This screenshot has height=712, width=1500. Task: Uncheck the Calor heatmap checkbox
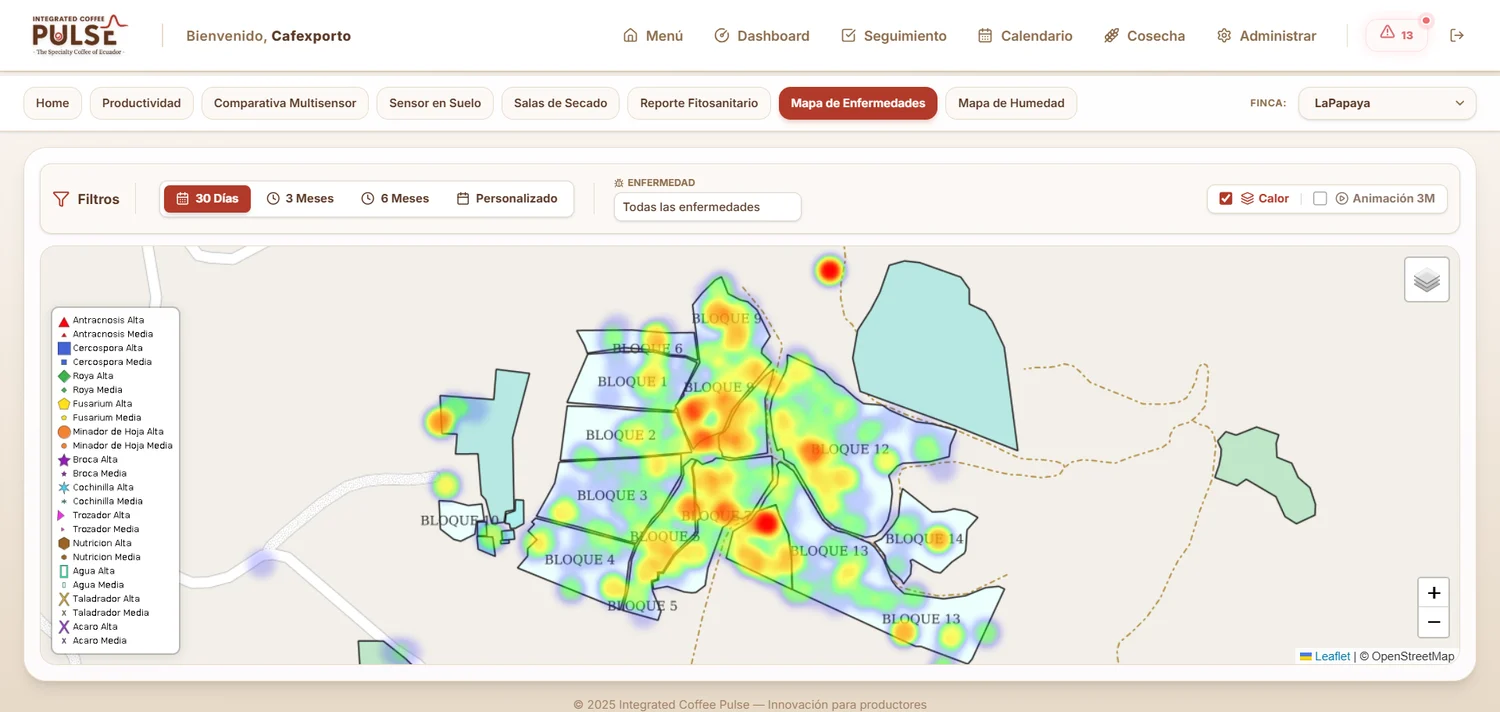[x=1226, y=199]
